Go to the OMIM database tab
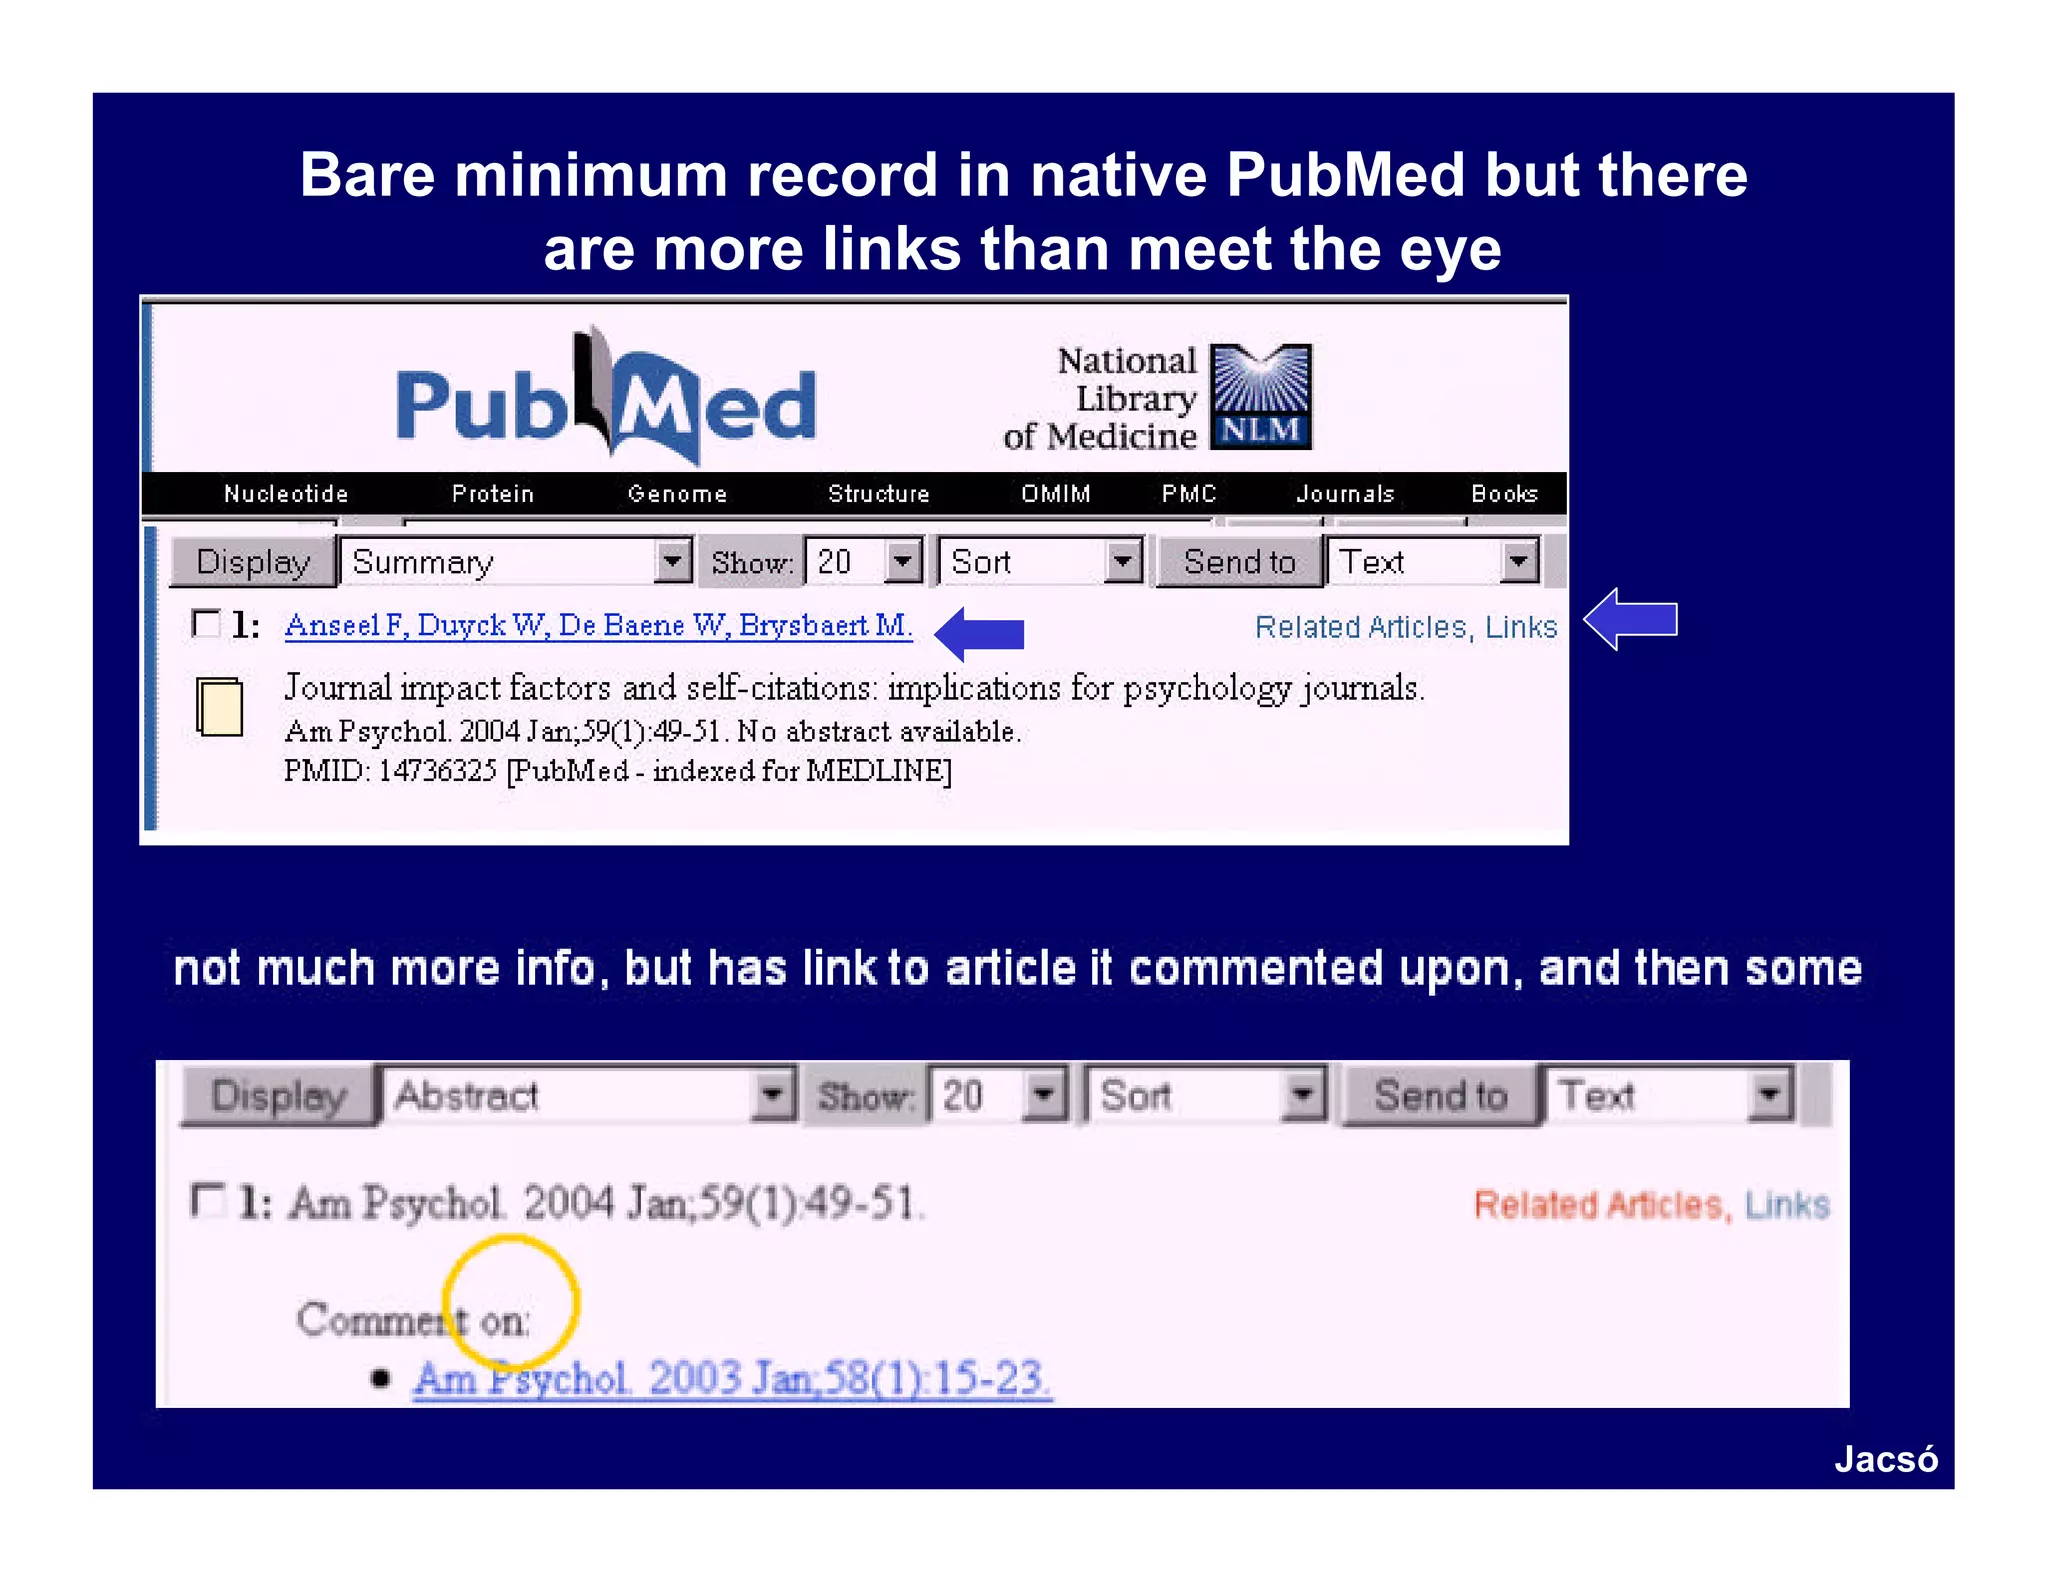Viewport: 2048px width, 1582px height. (1056, 493)
